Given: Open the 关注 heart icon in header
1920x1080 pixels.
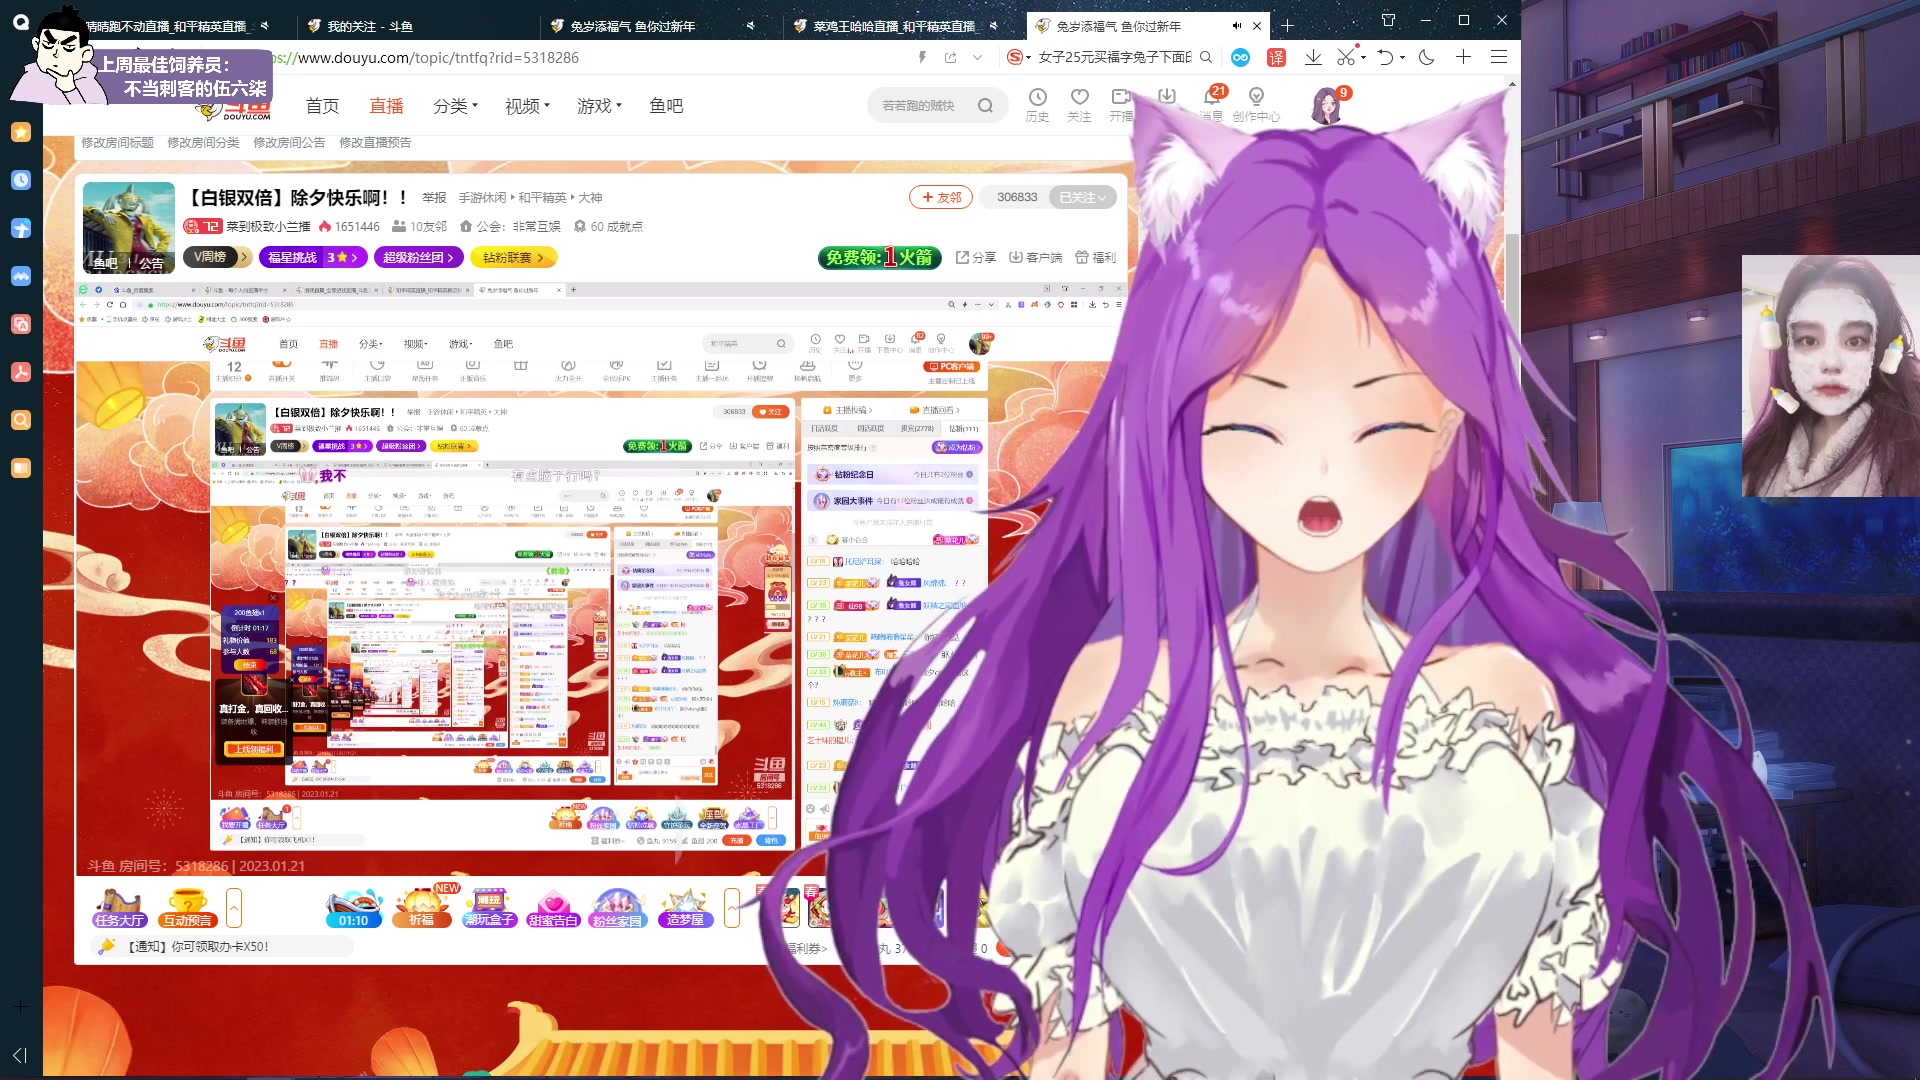Looking at the screenshot, I should click(x=1079, y=104).
